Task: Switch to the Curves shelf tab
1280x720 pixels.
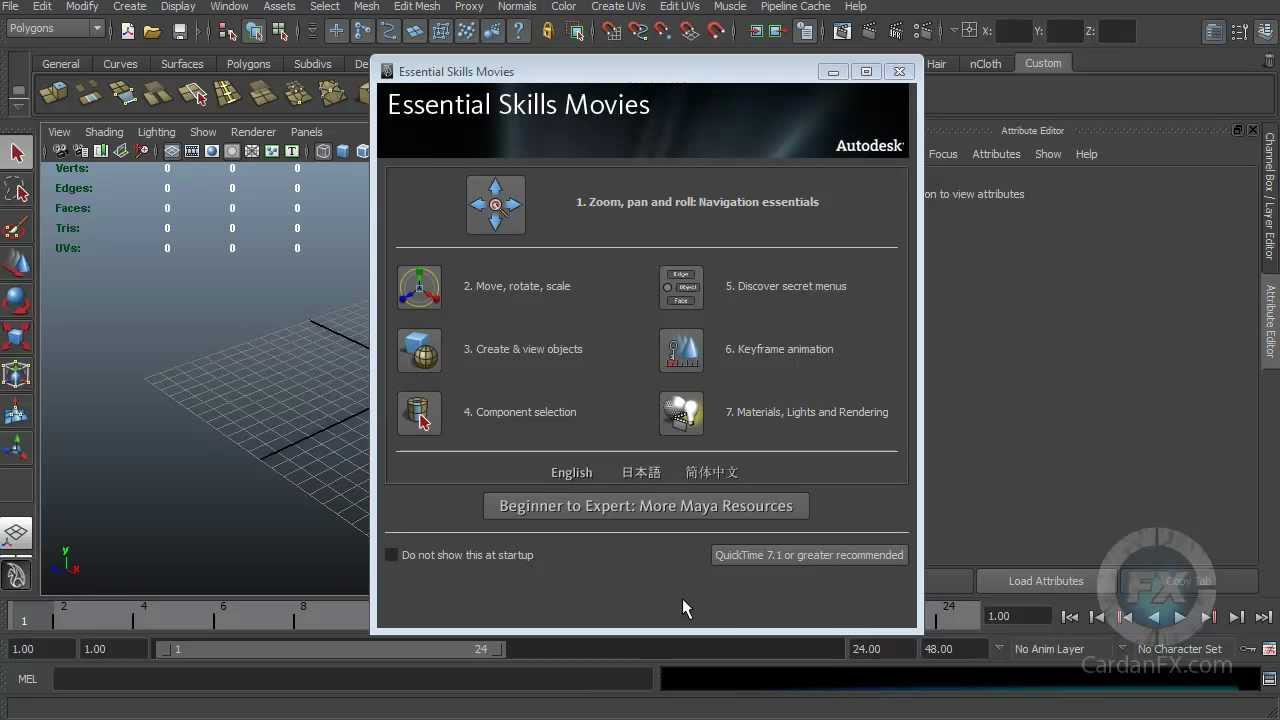Action: (x=120, y=64)
